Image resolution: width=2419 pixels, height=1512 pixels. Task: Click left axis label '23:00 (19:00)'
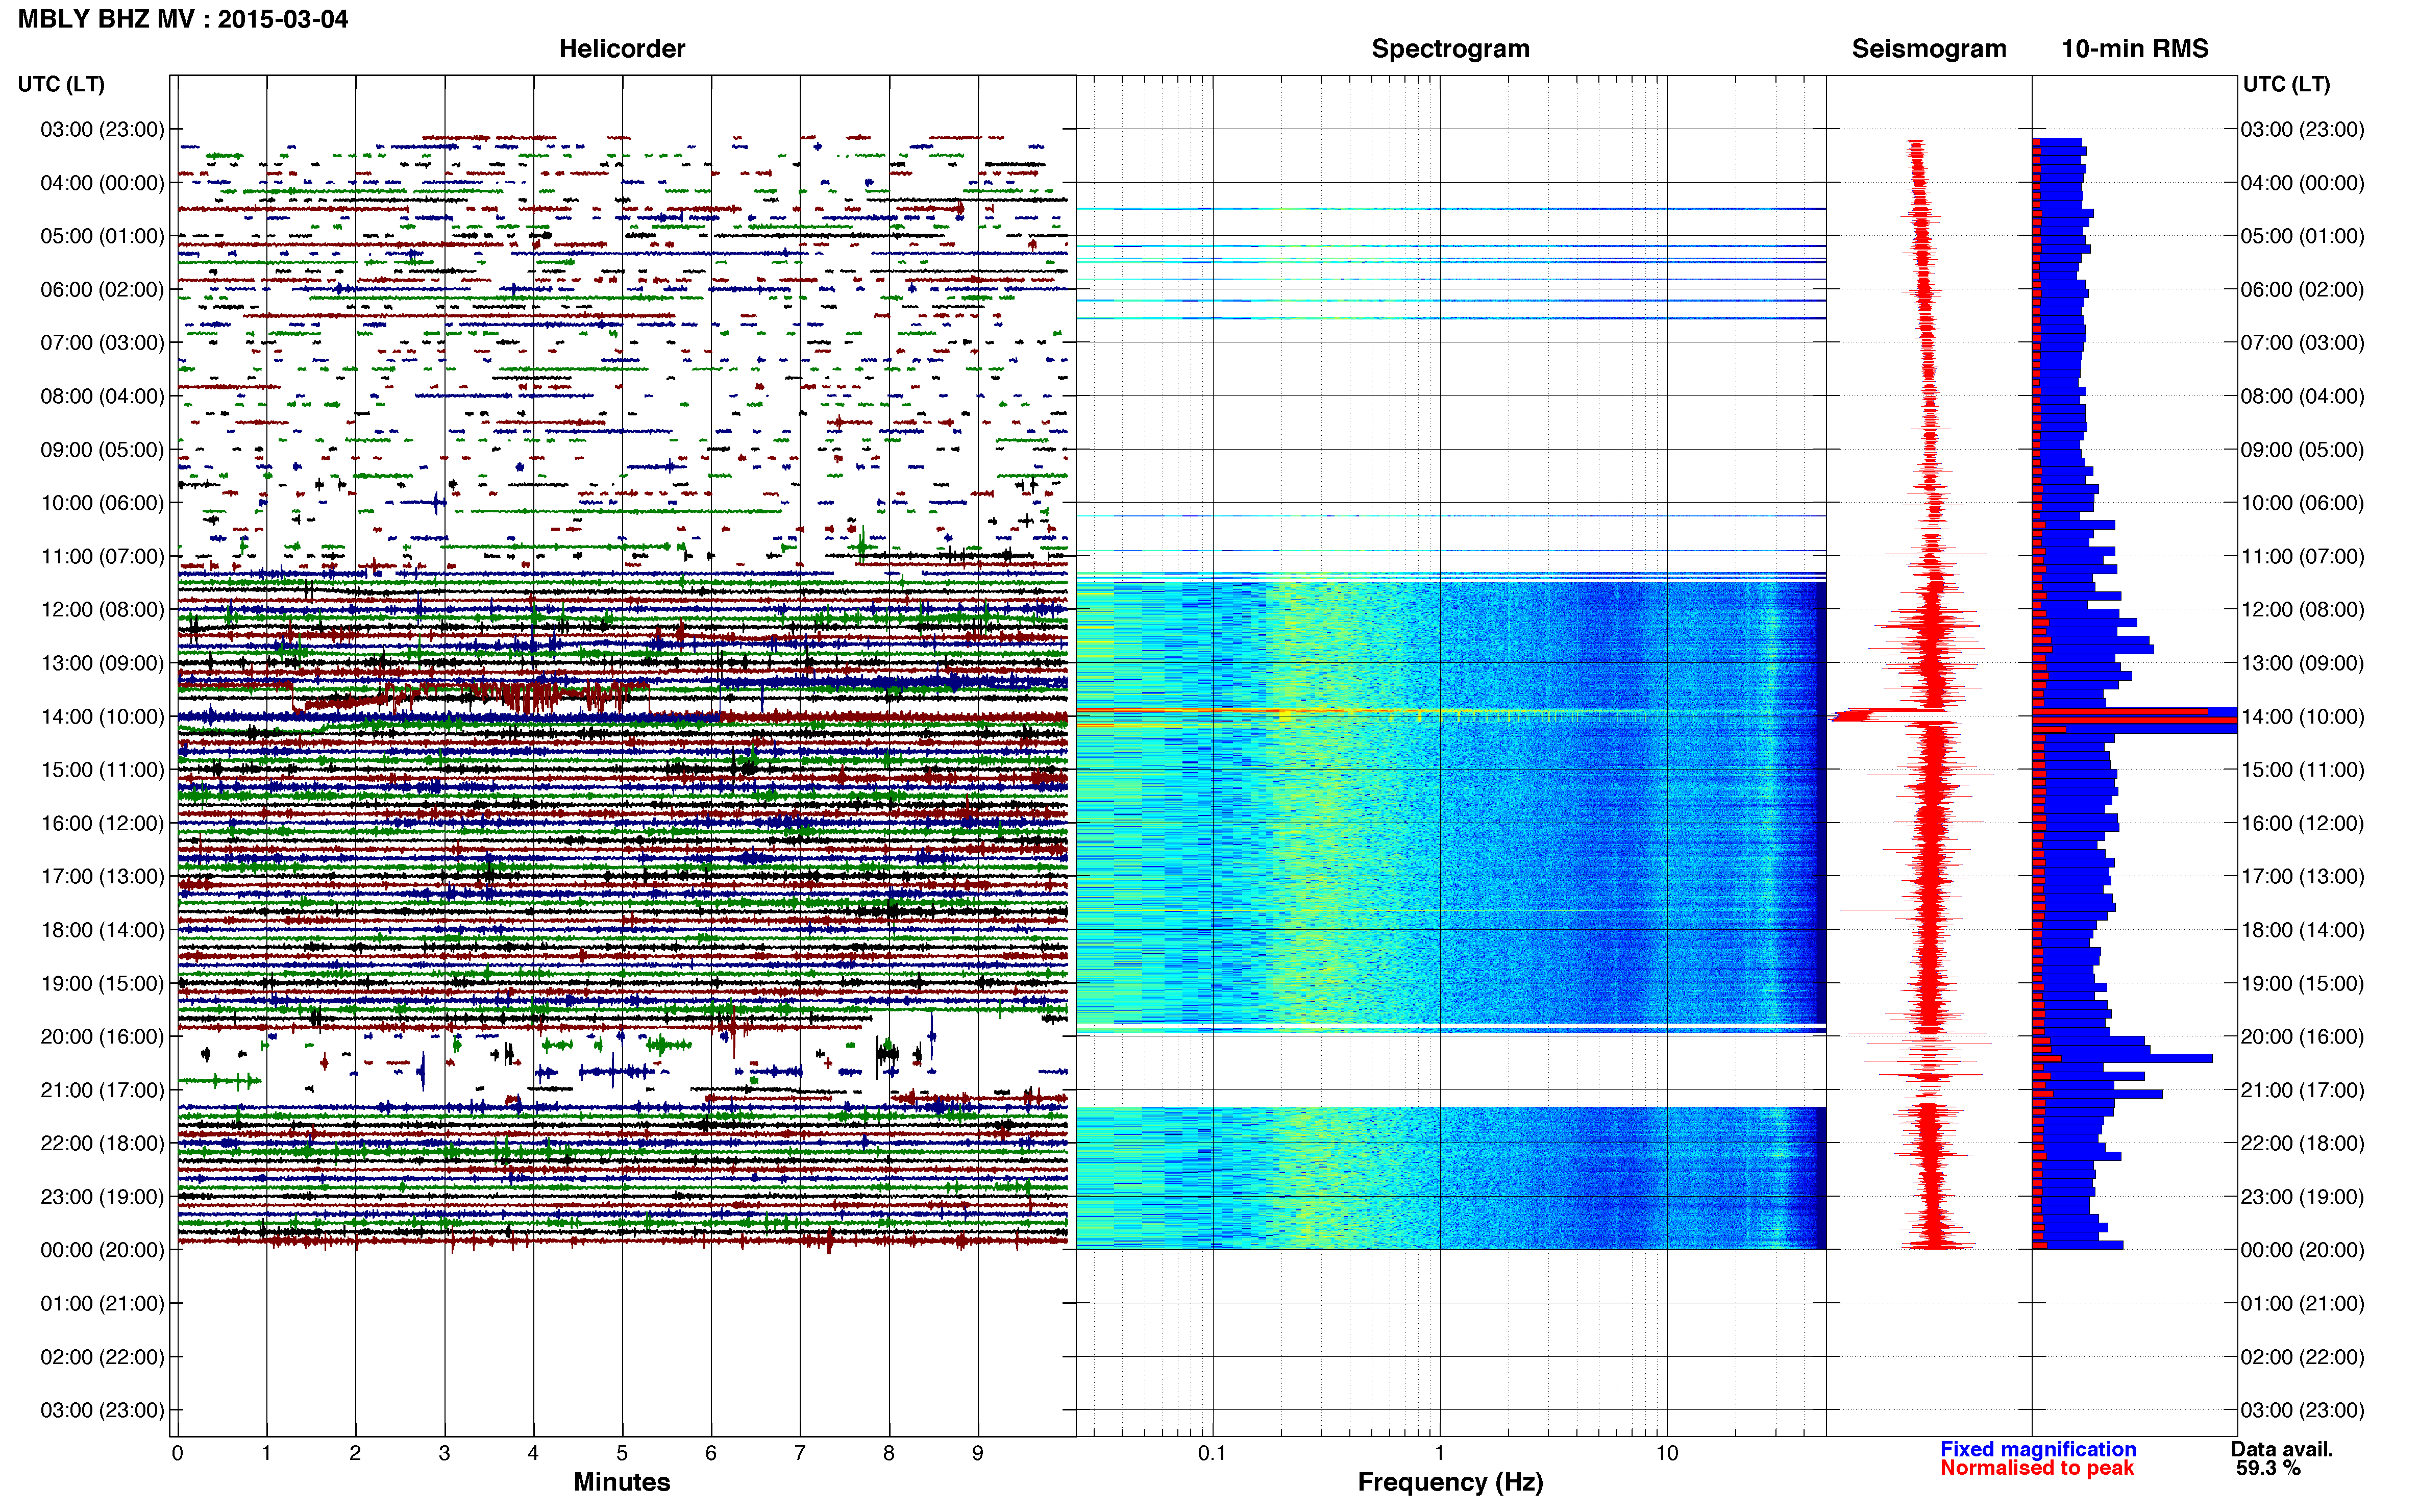click(102, 1197)
